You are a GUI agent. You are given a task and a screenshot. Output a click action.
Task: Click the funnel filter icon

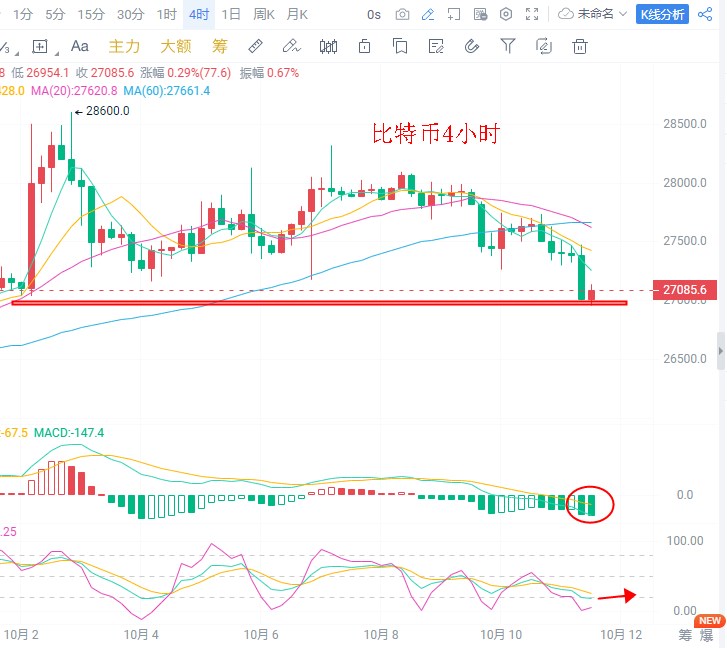click(507, 46)
